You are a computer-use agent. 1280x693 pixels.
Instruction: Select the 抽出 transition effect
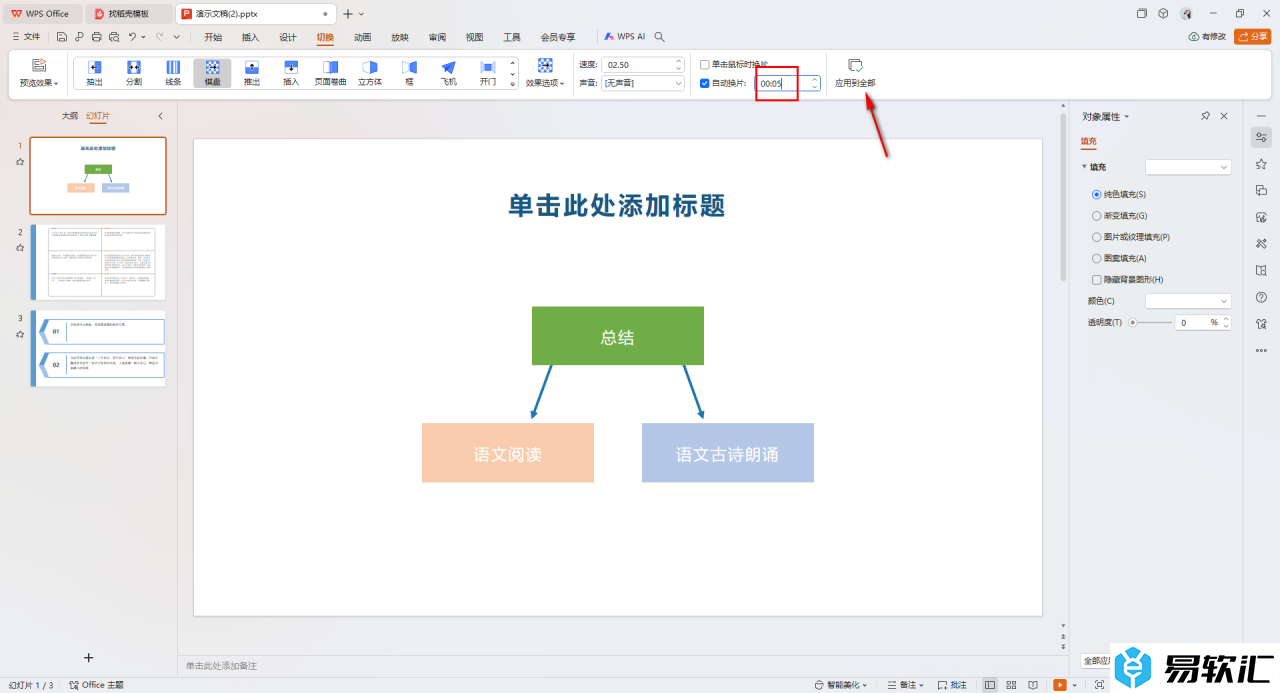(94, 73)
